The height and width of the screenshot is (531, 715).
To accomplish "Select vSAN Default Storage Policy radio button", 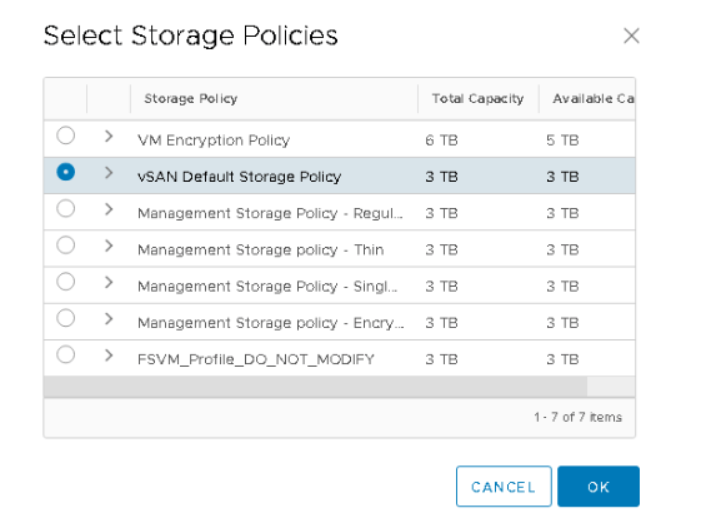I will pyautogui.click(x=65, y=172).
